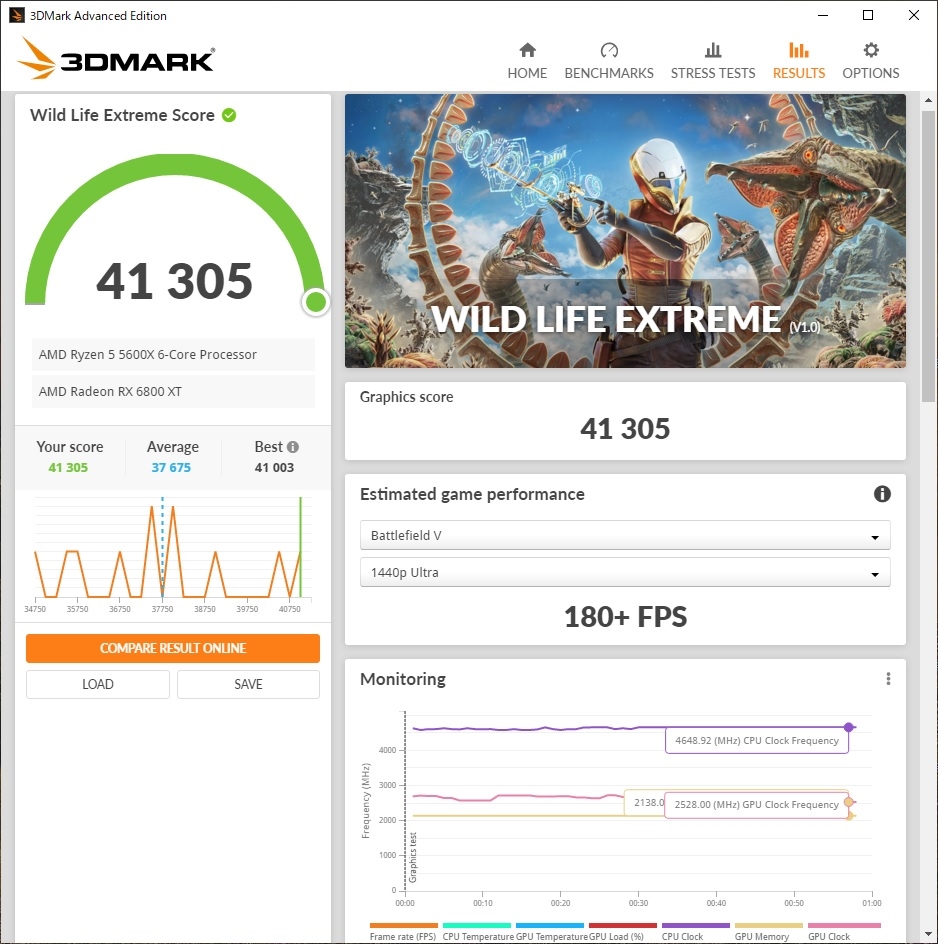This screenshot has height=944, width=938.
Task: Click the CPU Clock Frequency marker dot
Action: pos(848,727)
